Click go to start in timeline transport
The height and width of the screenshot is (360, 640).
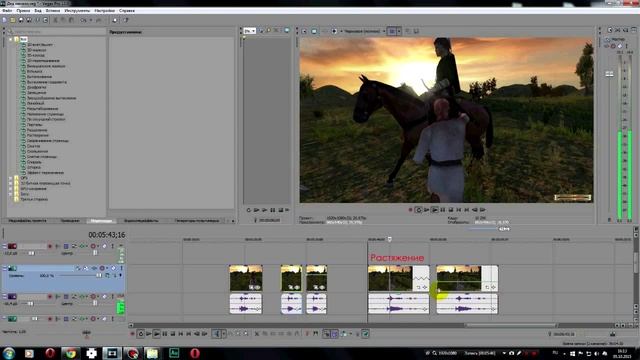[x=181, y=334]
